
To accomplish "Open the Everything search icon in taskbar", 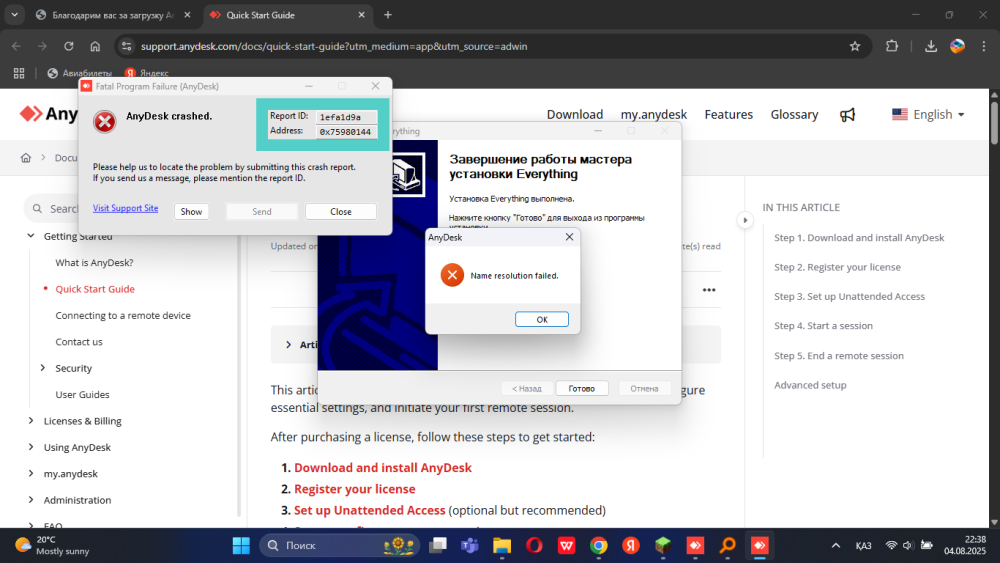I will click(x=727, y=546).
